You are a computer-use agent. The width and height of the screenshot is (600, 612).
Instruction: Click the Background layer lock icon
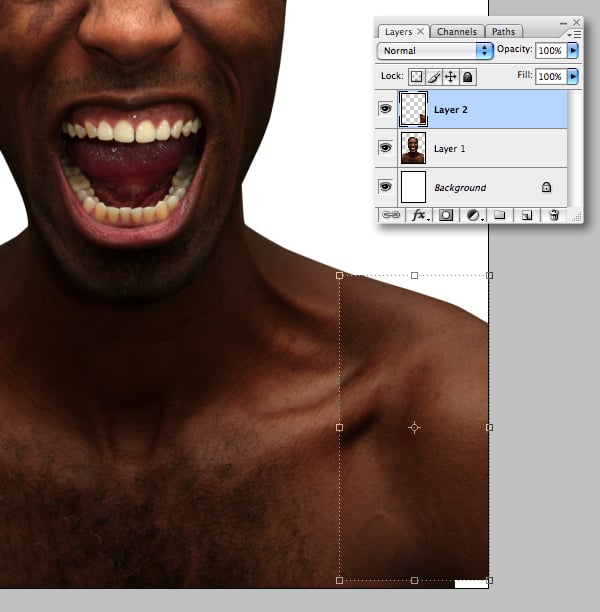(x=546, y=187)
